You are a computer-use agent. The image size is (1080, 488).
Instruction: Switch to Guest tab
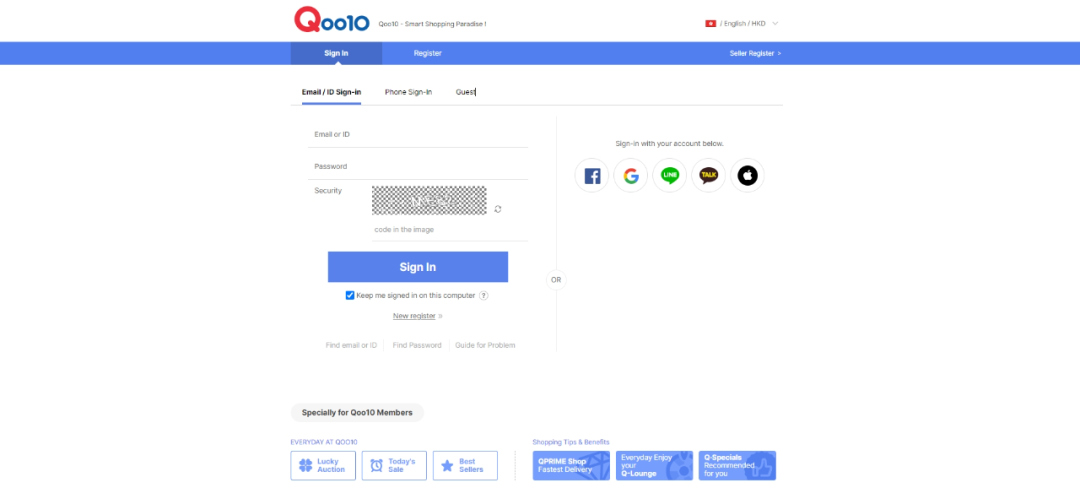coord(466,92)
